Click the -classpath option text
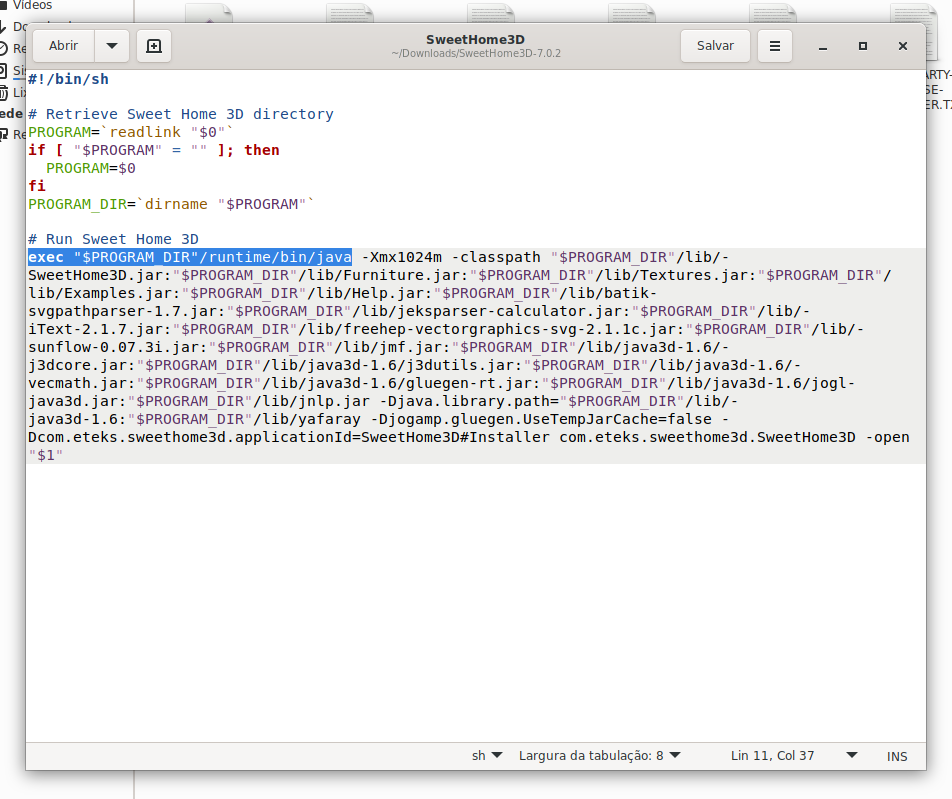Screen dimensions: 952x799 point(496,257)
